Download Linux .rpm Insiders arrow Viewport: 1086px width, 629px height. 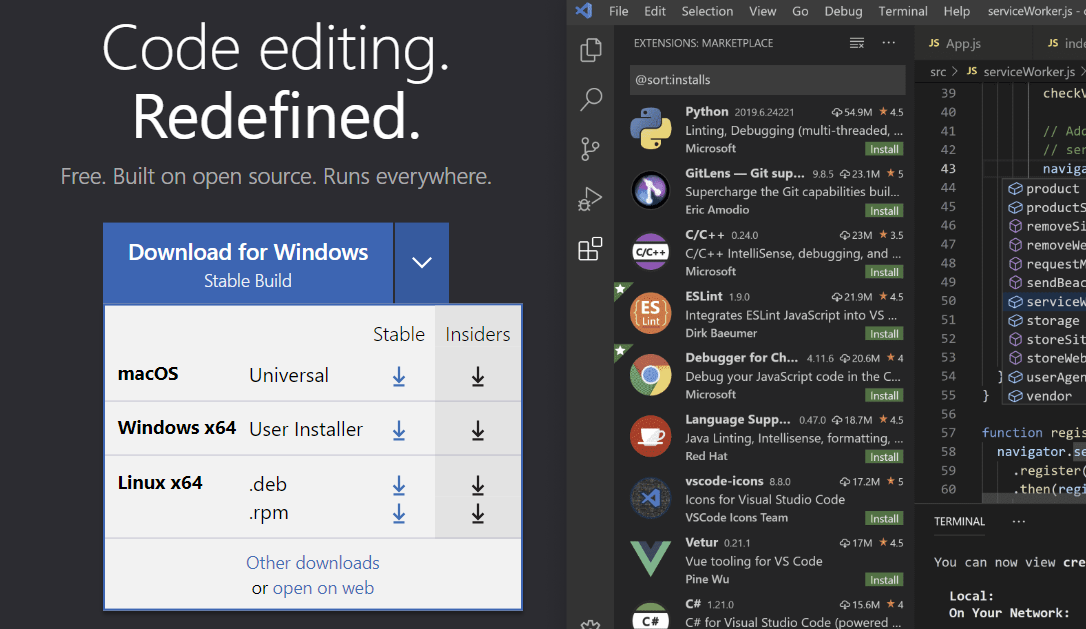pos(478,514)
